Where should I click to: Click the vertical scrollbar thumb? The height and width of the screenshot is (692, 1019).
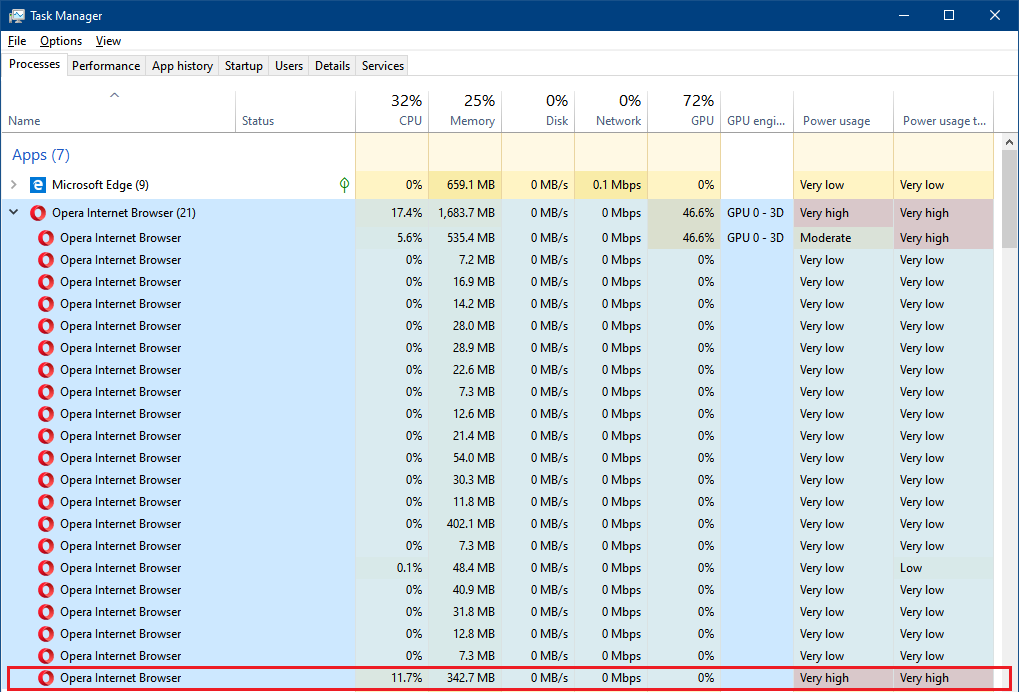tap(1008, 200)
